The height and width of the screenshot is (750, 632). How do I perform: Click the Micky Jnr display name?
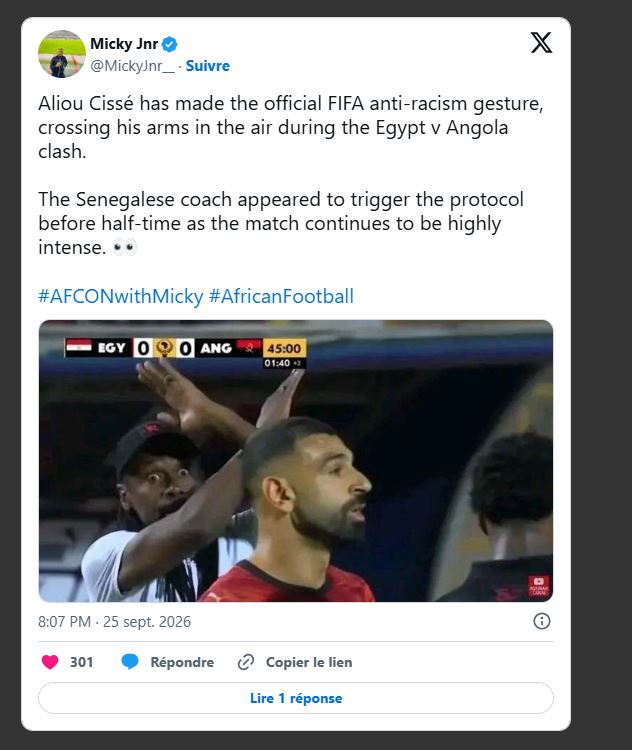tap(124, 44)
